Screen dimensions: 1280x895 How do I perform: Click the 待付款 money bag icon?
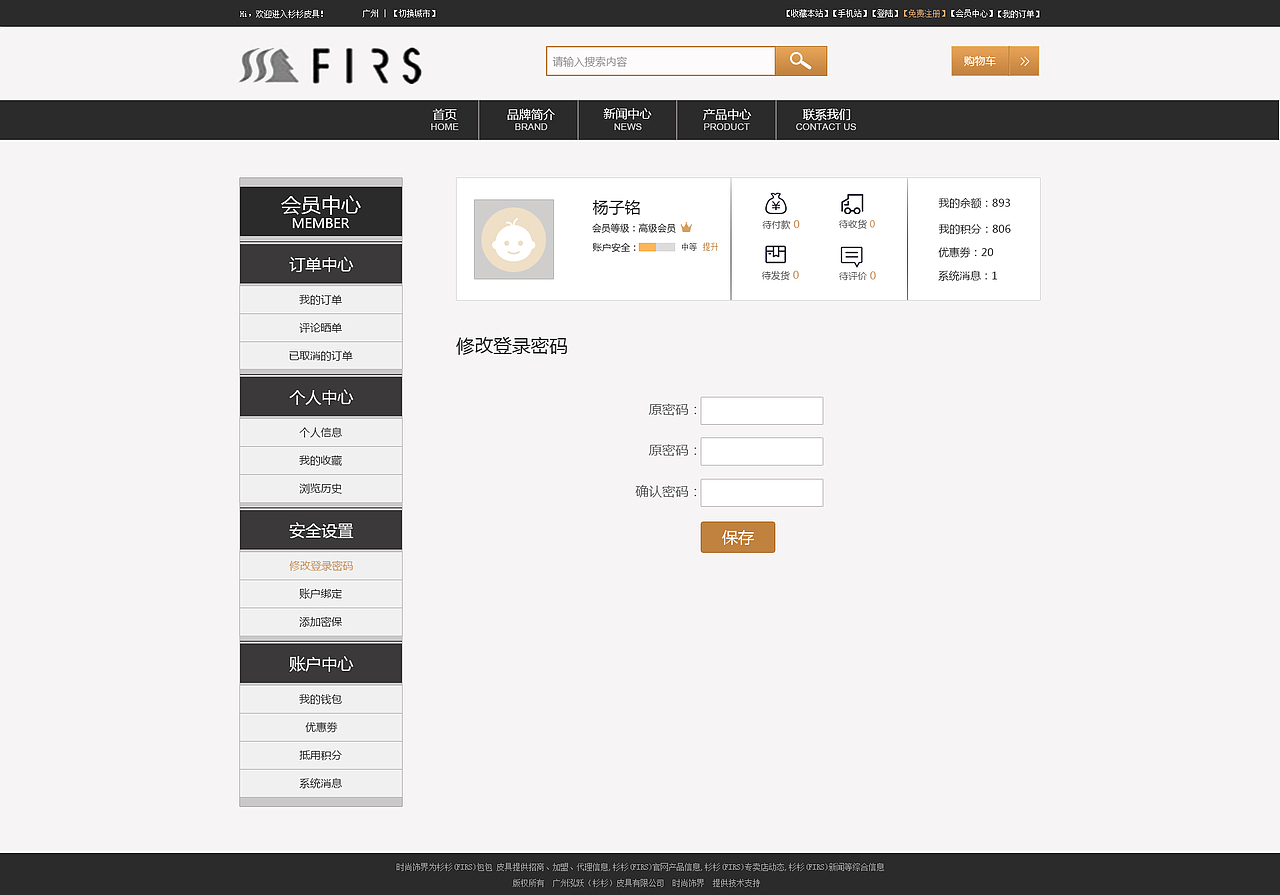coord(775,204)
